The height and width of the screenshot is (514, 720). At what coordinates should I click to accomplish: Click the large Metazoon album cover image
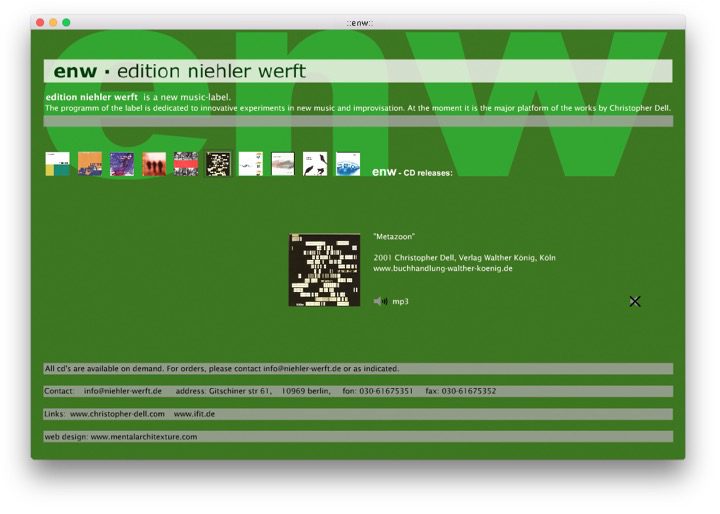pos(325,270)
